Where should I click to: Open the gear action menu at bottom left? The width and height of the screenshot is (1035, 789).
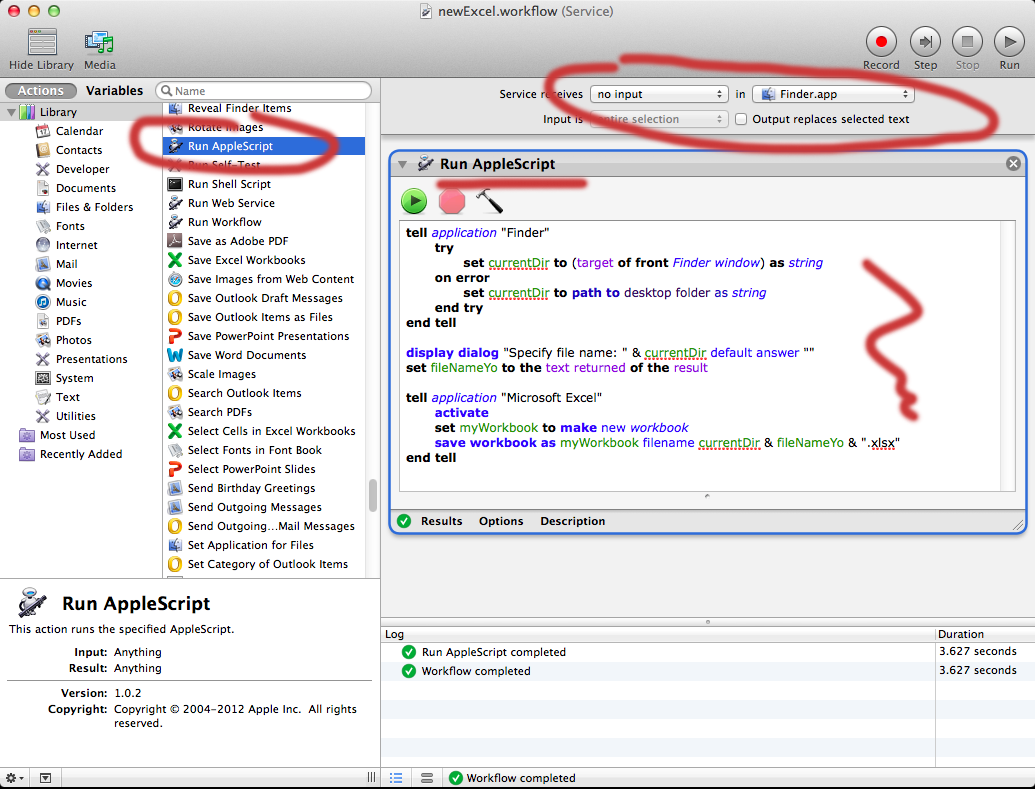coord(15,778)
